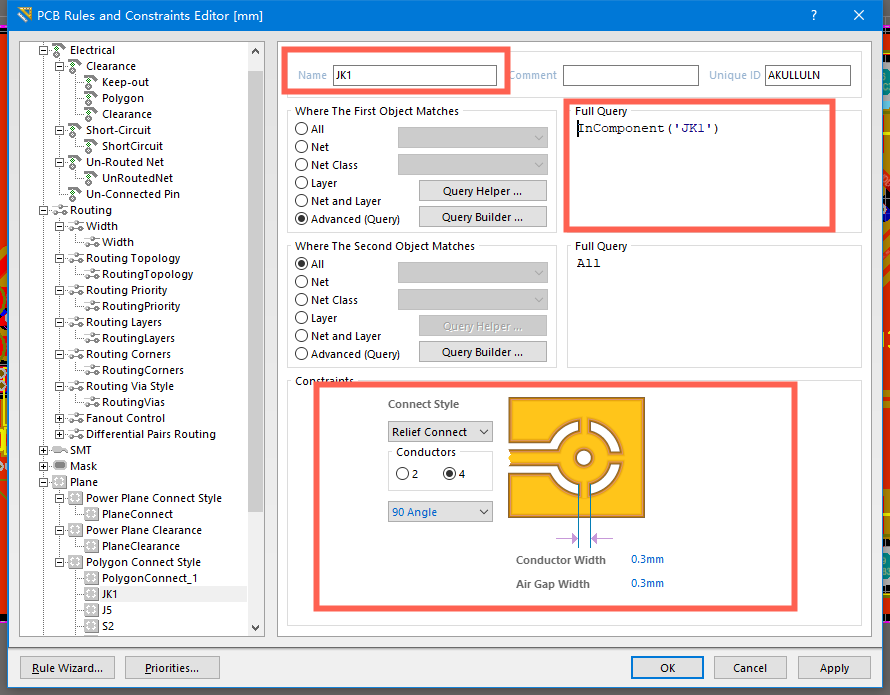Select Advanced (Query) for the second object
The width and height of the screenshot is (890, 695).
click(x=302, y=354)
